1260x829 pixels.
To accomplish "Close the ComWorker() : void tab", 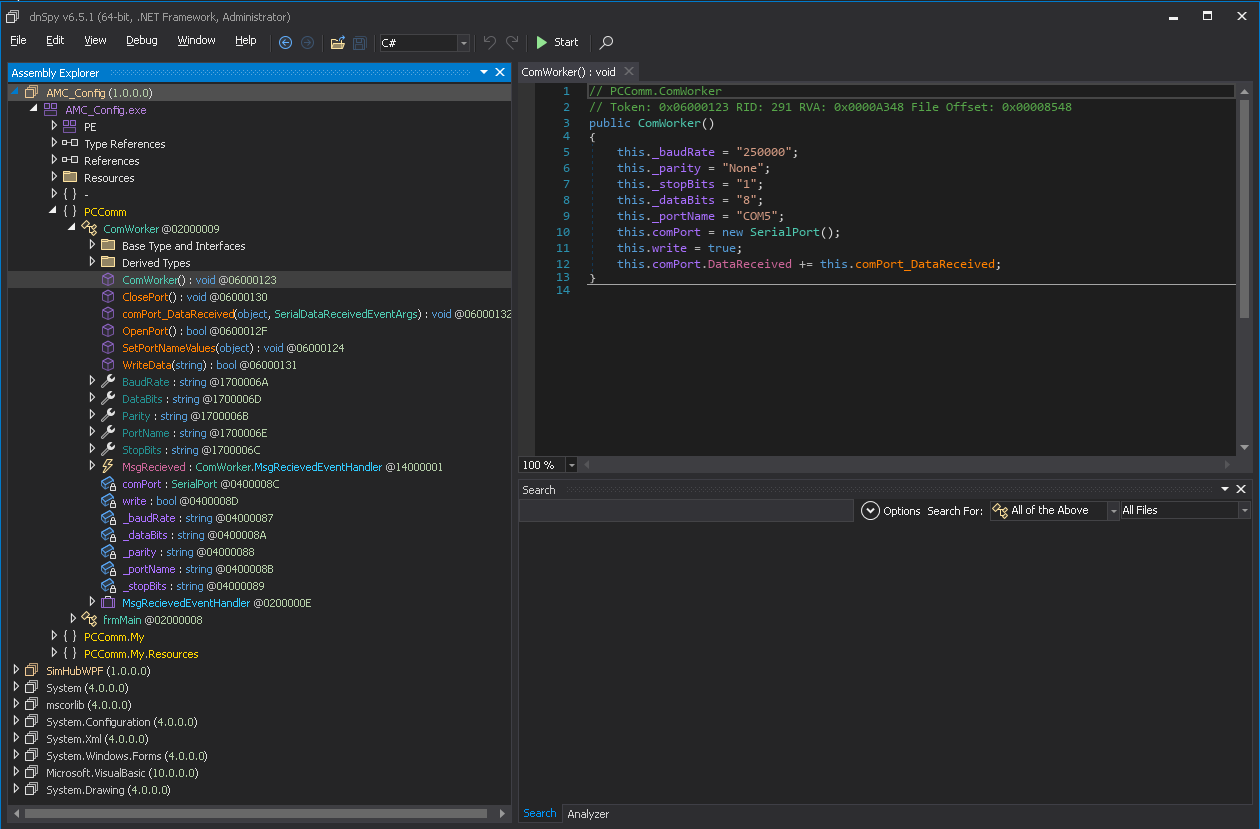I will pos(629,71).
